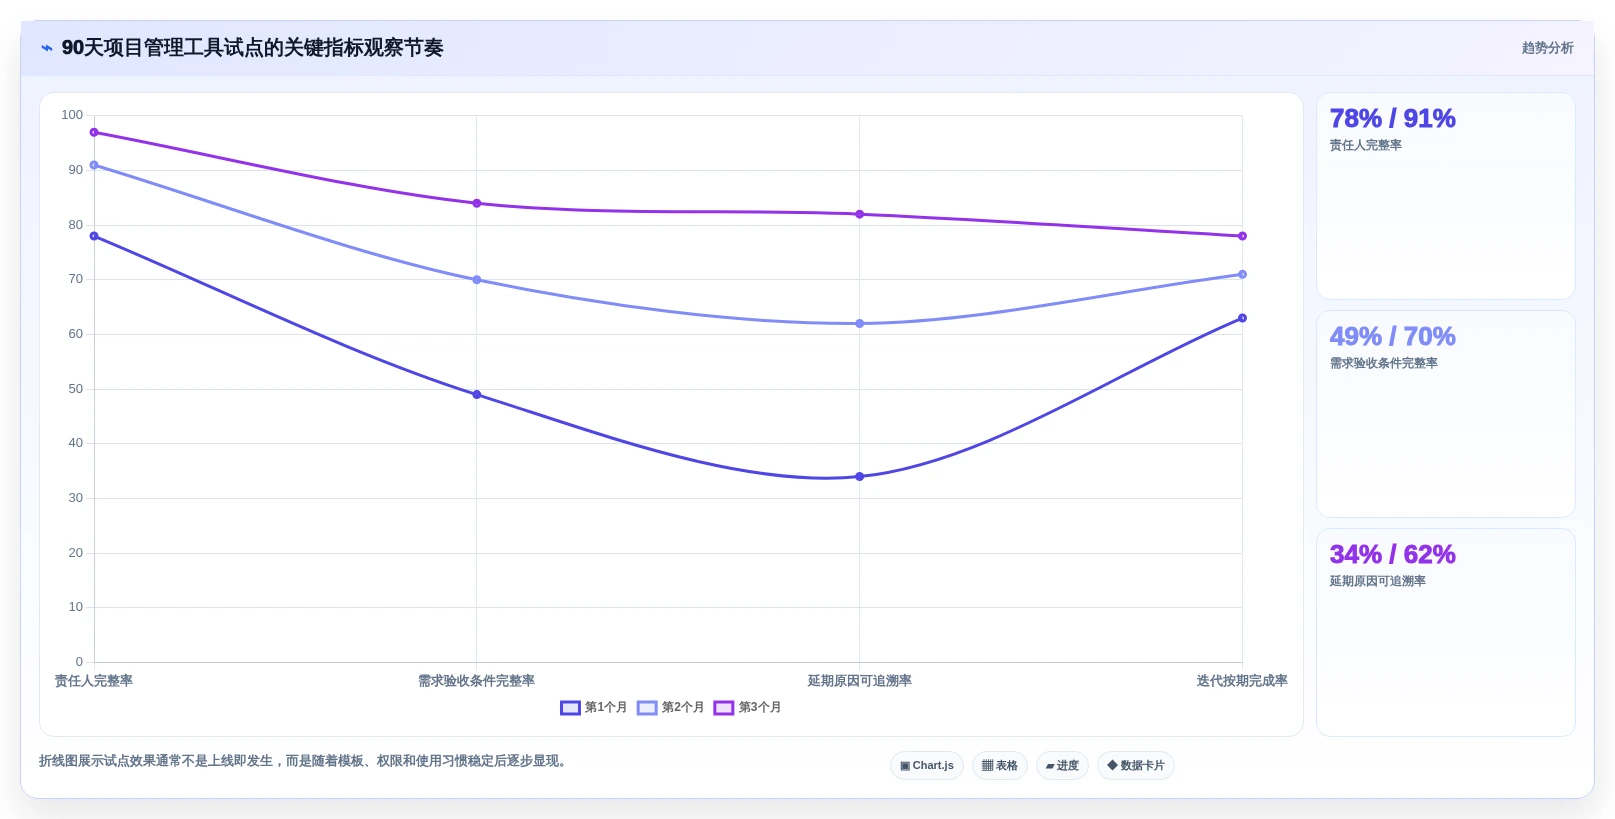1615x819 pixels.
Task: Toggle the 第2个月 legend series
Action: coord(671,707)
